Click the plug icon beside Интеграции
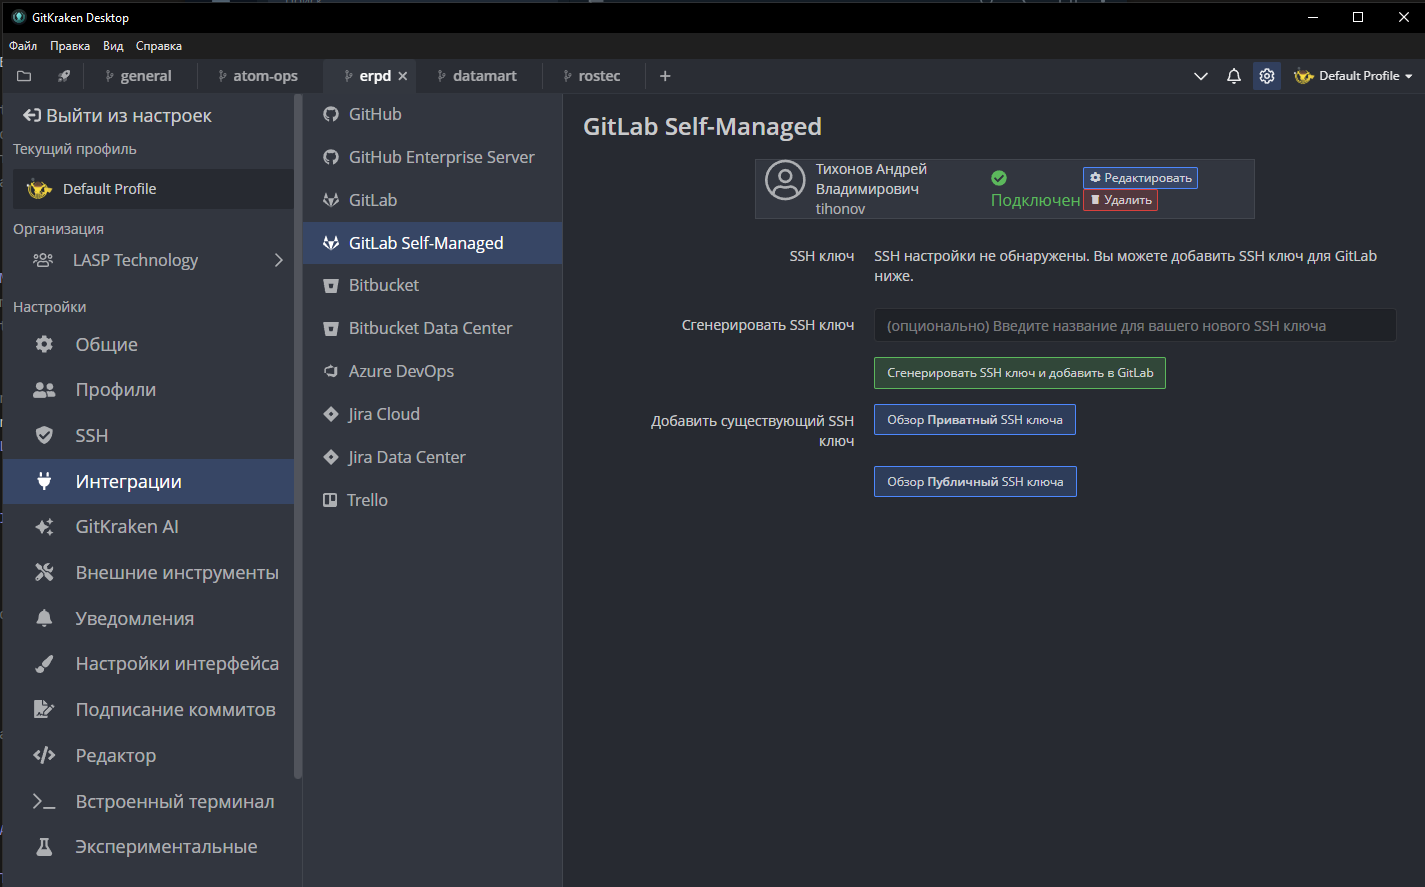The width and height of the screenshot is (1425, 887). pos(44,481)
